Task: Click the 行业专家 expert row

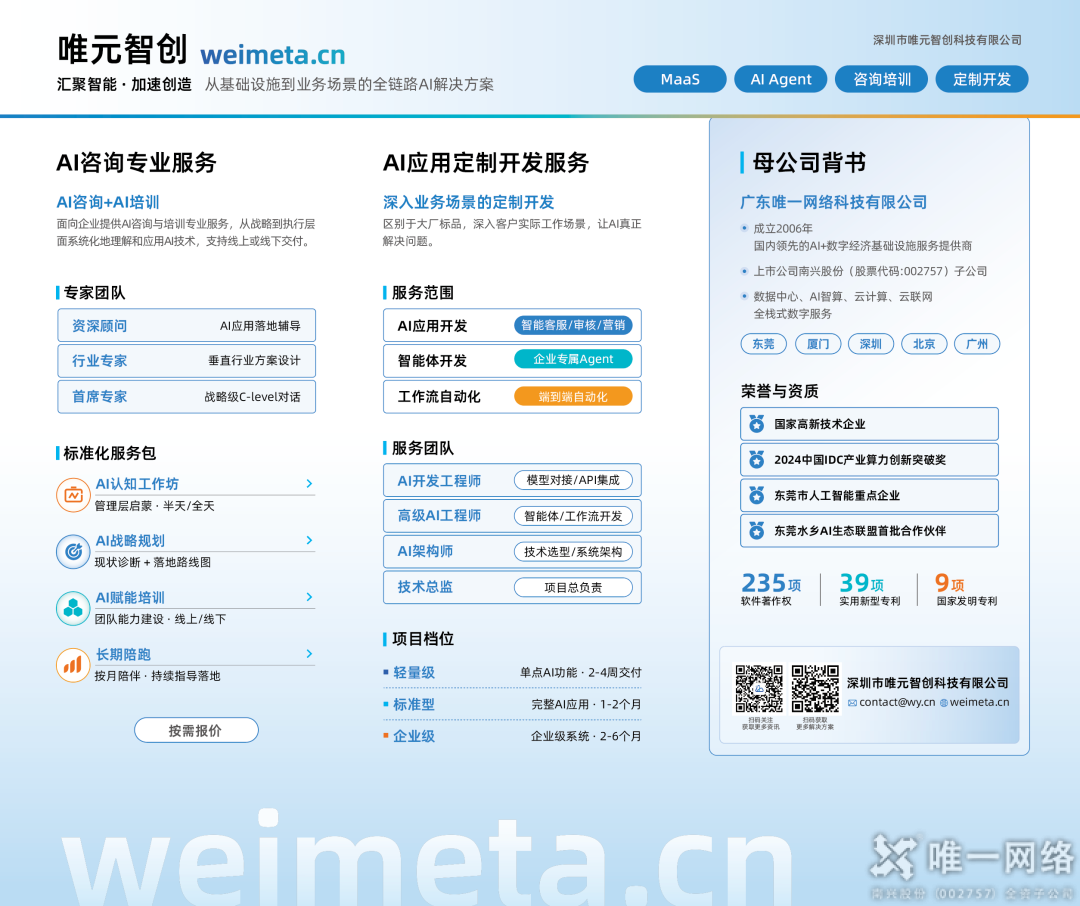Action: pyautogui.click(x=187, y=361)
